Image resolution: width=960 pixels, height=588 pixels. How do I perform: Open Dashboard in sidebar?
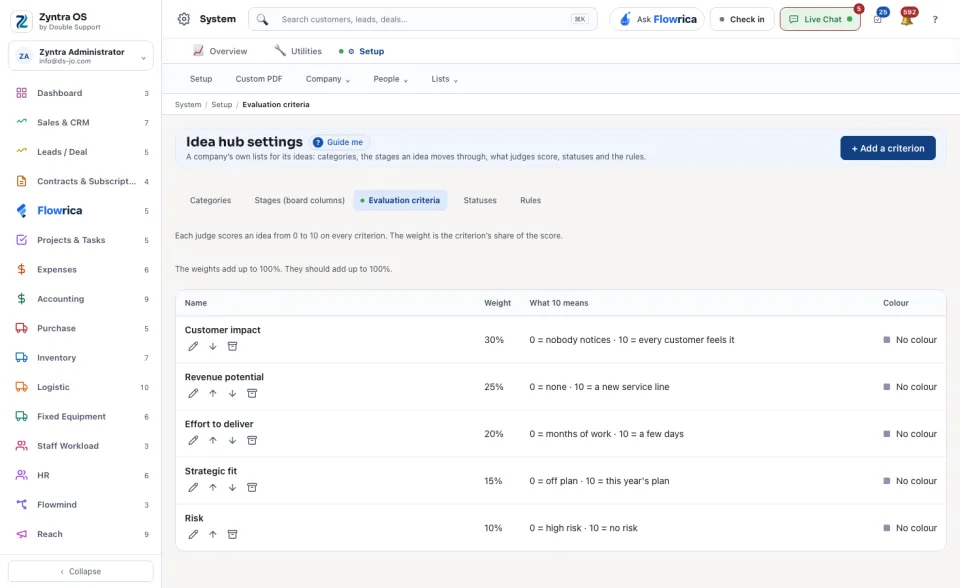click(81, 93)
